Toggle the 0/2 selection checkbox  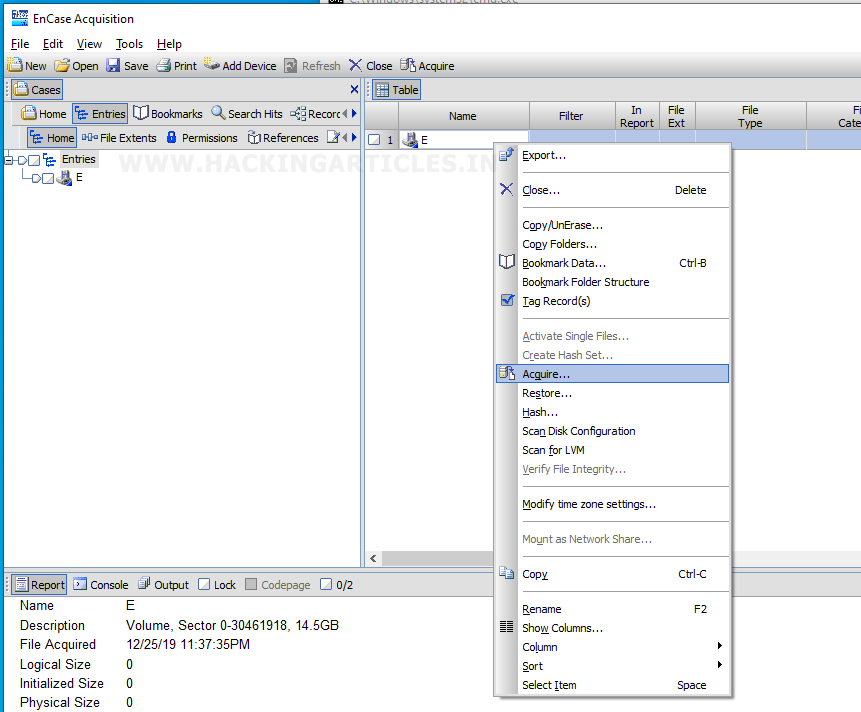click(326, 584)
